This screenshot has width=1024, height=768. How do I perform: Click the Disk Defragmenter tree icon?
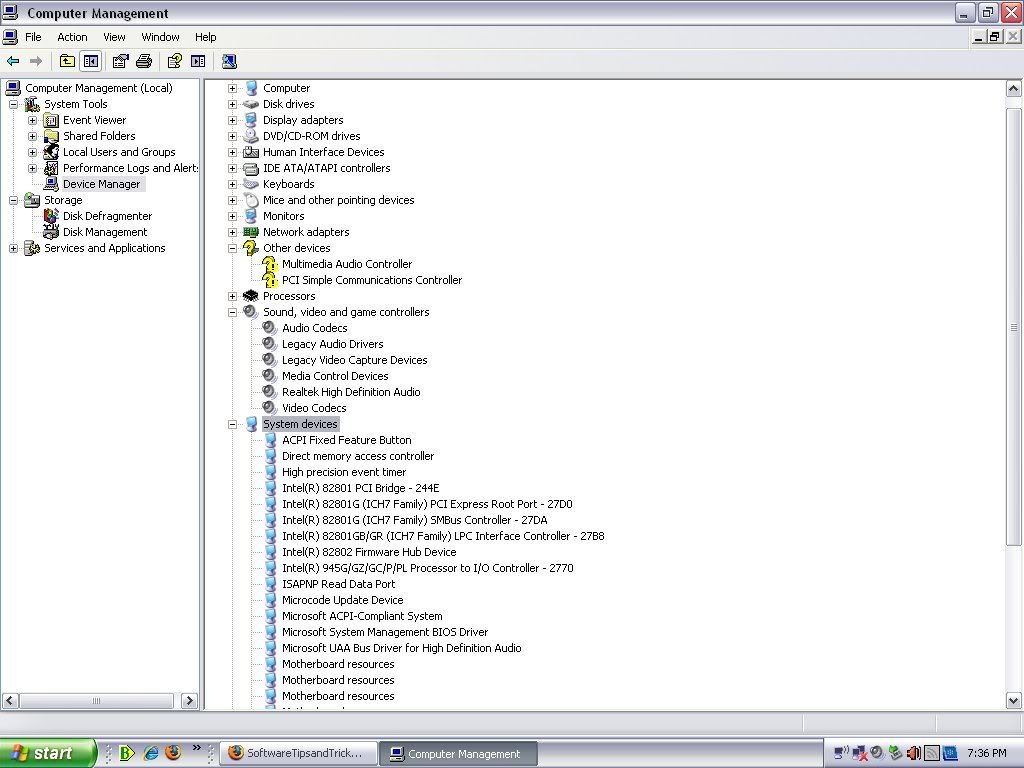point(51,216)
